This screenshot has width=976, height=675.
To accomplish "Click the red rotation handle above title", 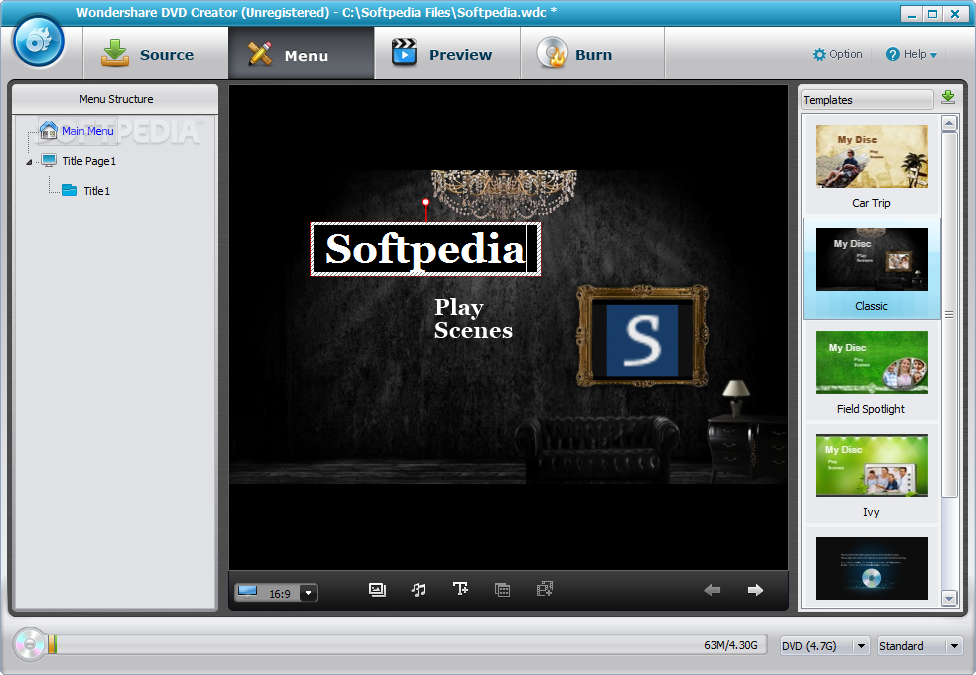I will point(426,202).
